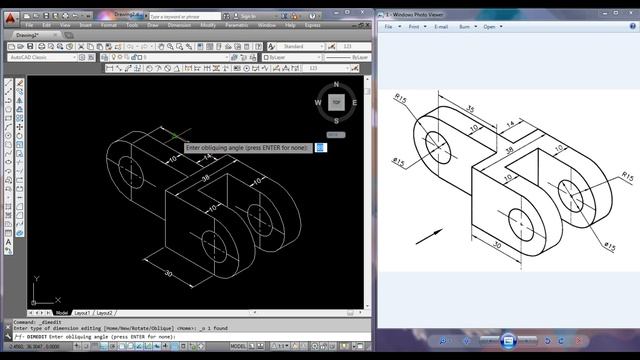Open the Dimension menu
The image size is (640, 360).
[x=179, y=25]
